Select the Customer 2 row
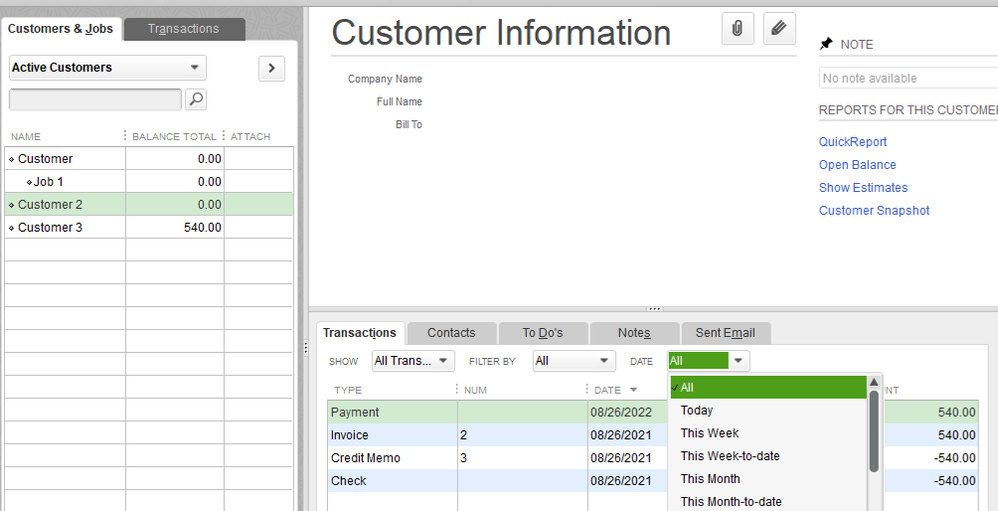The image size is (998, 511). (x=149, y=205)
